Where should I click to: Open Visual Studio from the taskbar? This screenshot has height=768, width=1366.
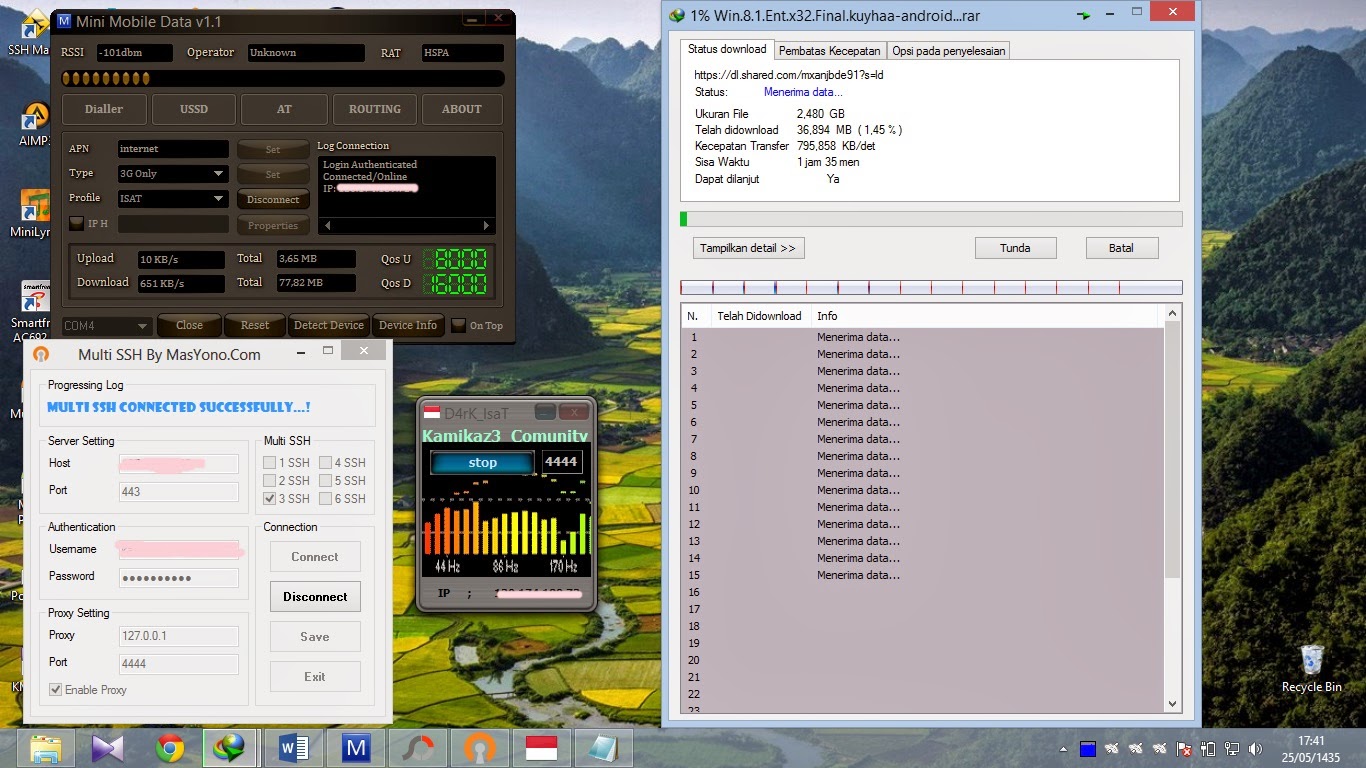tap(107, 748)
